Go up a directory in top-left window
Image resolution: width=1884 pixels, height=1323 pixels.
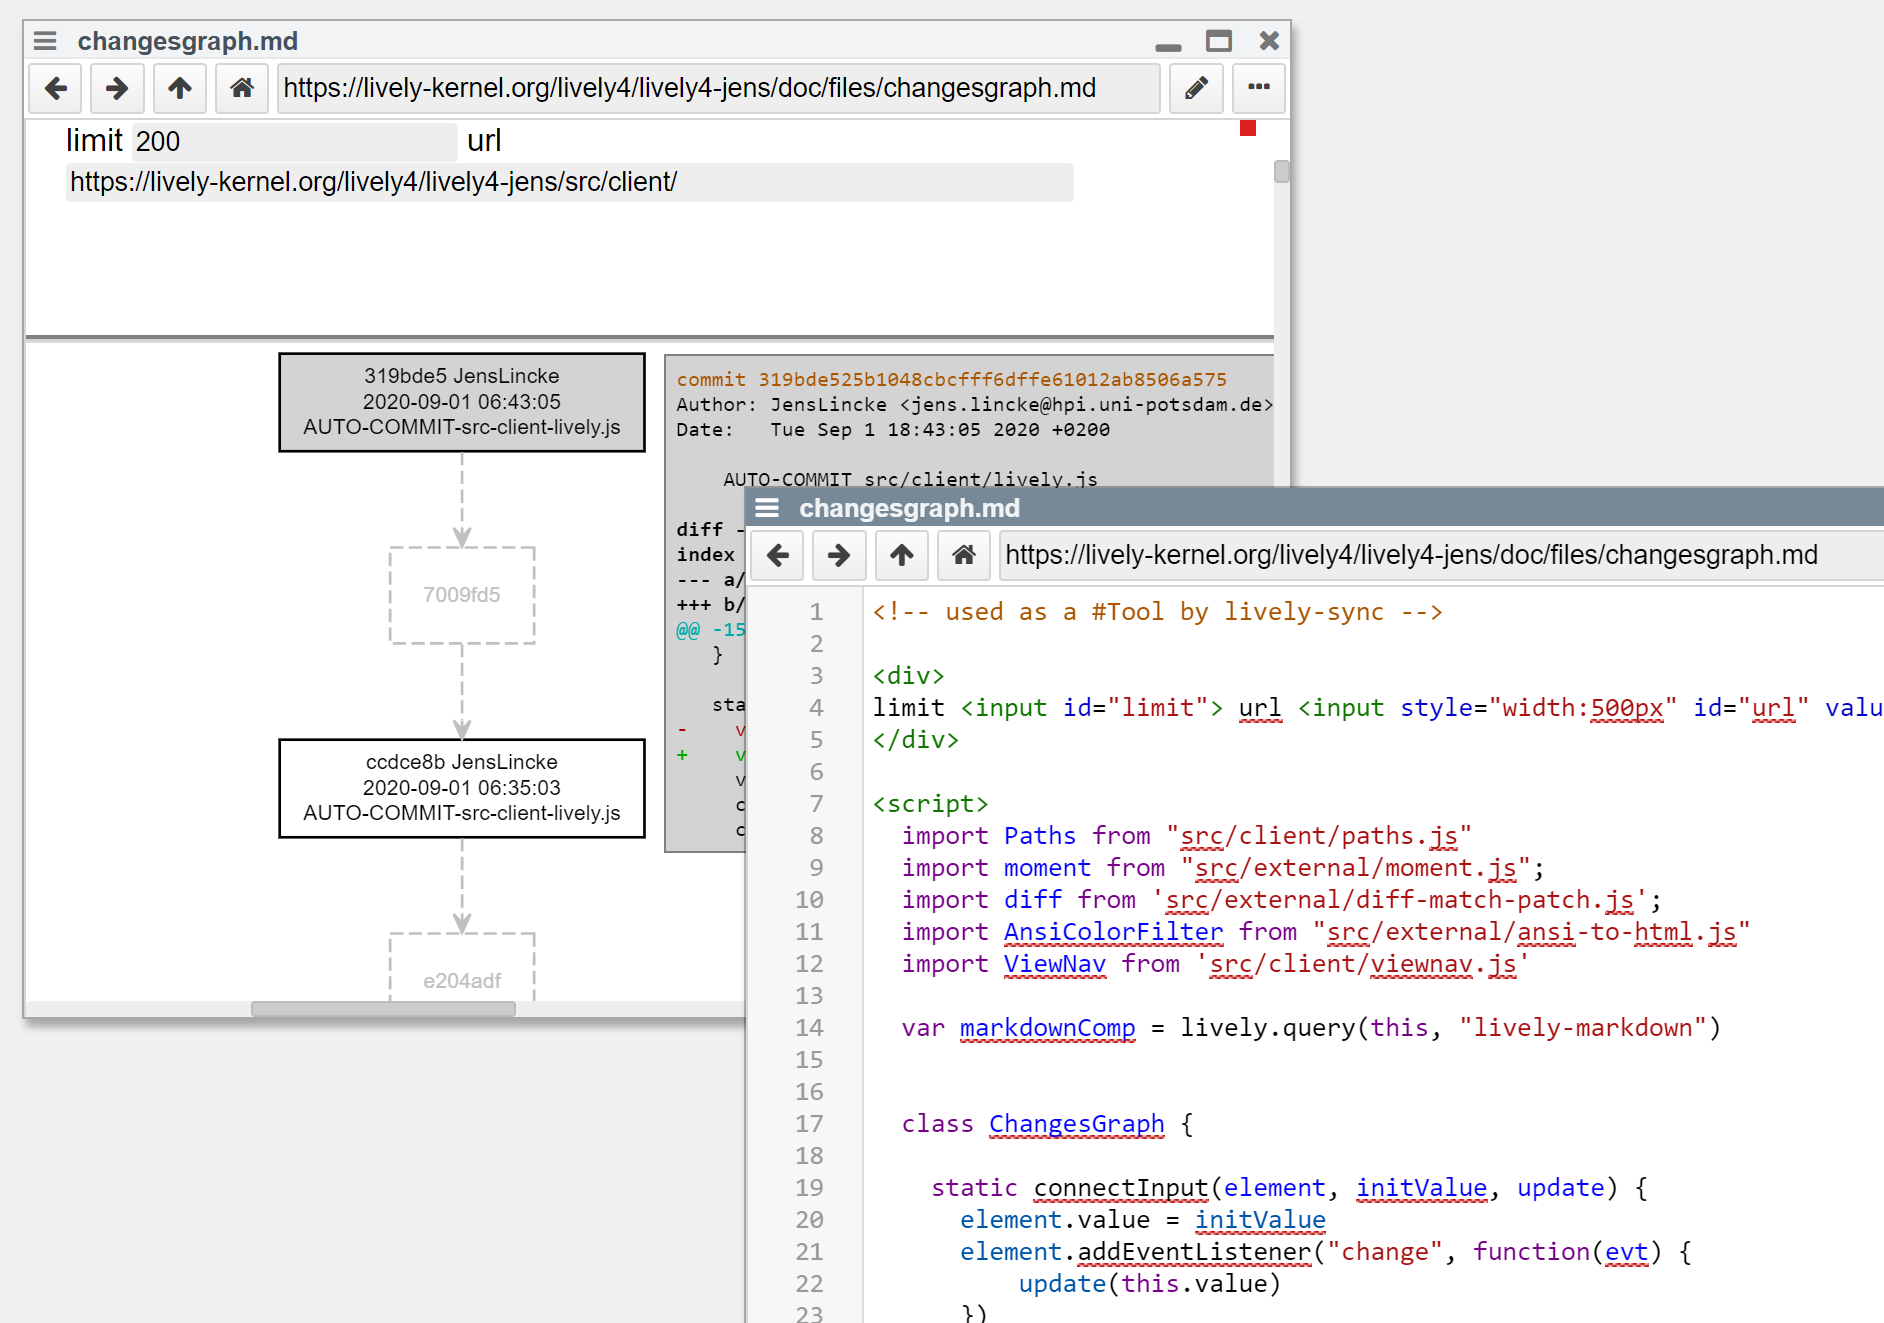180,88
